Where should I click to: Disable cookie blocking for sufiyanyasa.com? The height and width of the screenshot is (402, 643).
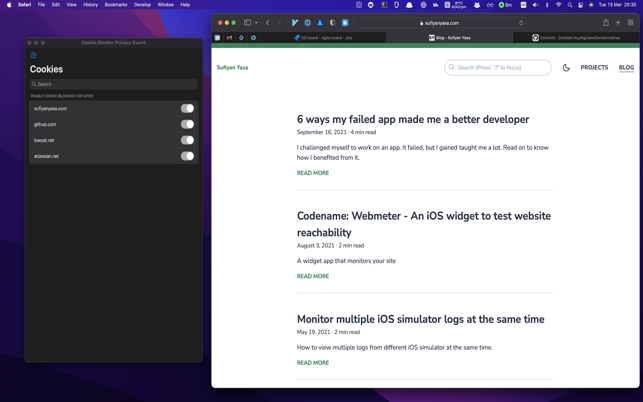coord(187,108)
